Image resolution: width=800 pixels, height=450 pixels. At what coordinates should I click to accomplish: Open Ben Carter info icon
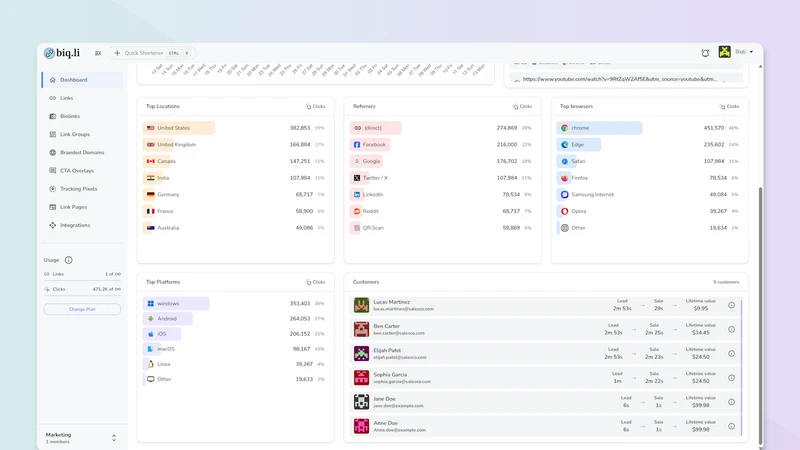[731, 330]
